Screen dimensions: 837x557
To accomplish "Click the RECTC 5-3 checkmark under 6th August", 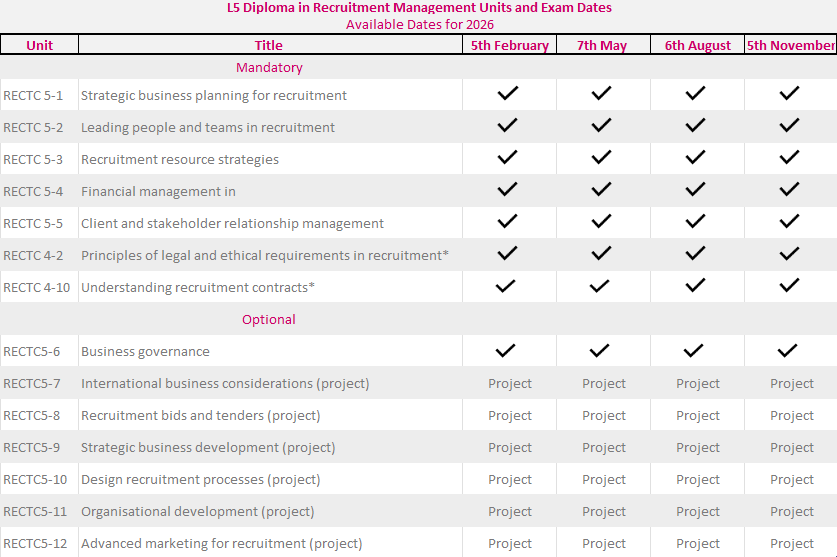I will pos(695,158).
